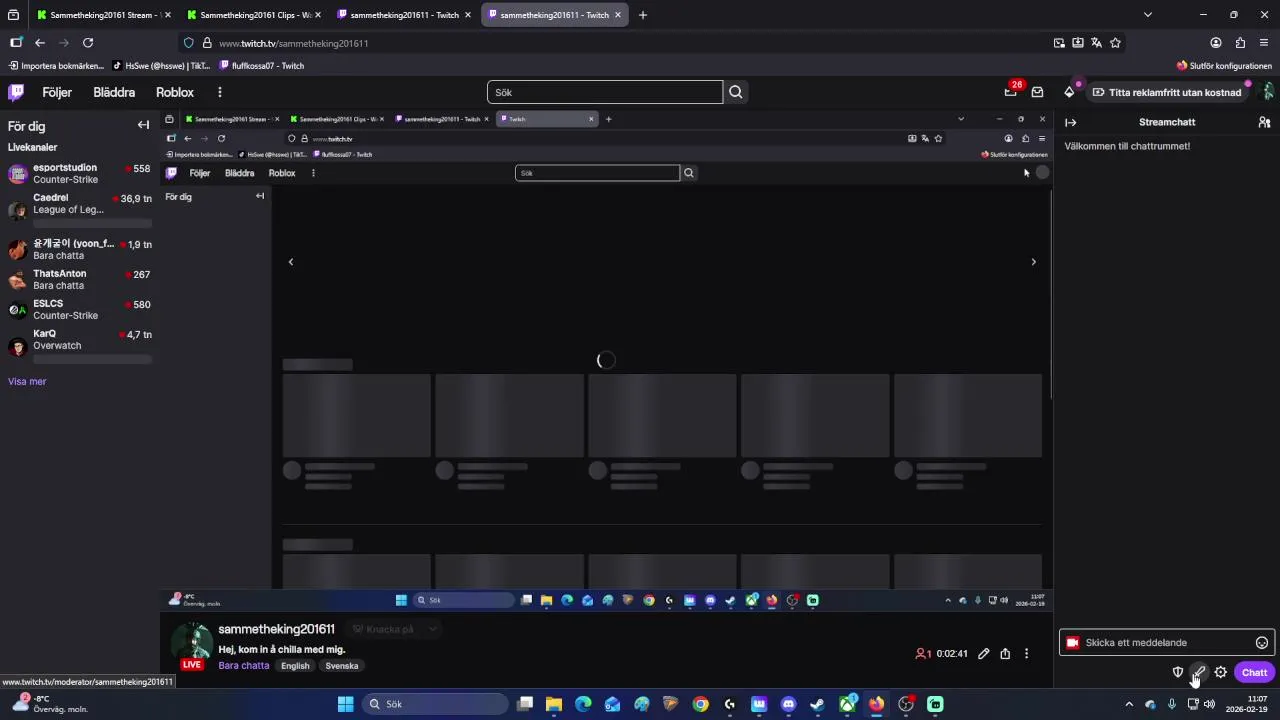Open Google Chrome from the taskbar
Screen dimensions: 1280x720
(700, 704)
